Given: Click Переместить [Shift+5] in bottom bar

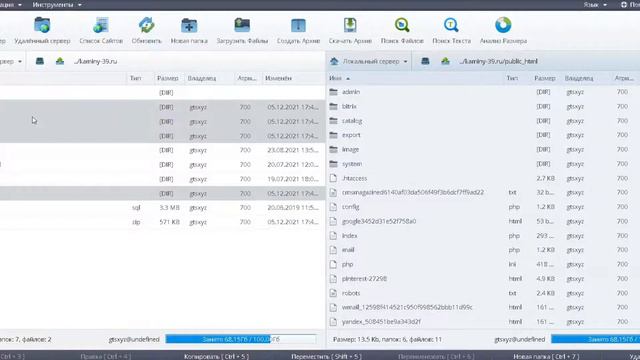Looking at the screenshot, I should click(326, 356).
